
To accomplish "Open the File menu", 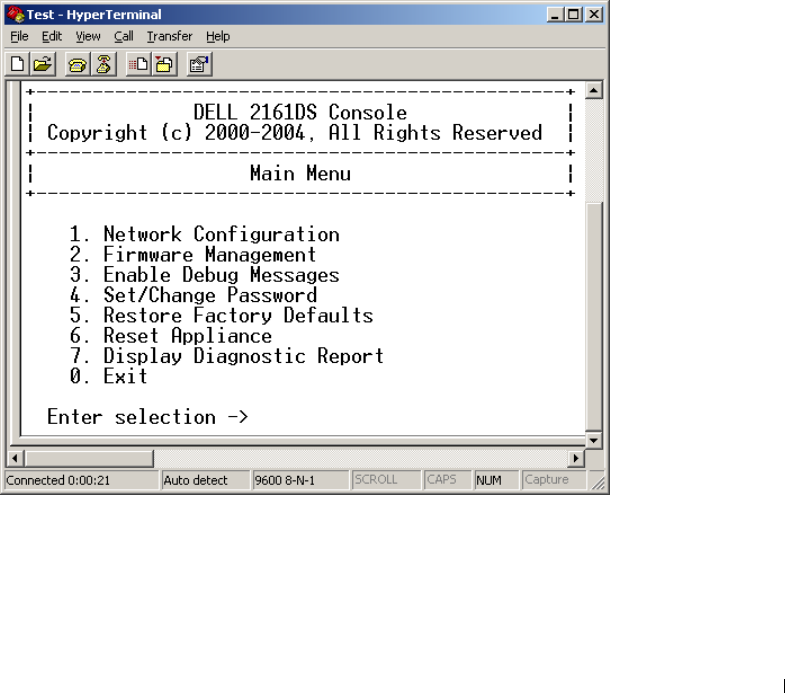I will click(x=19, y=37).
